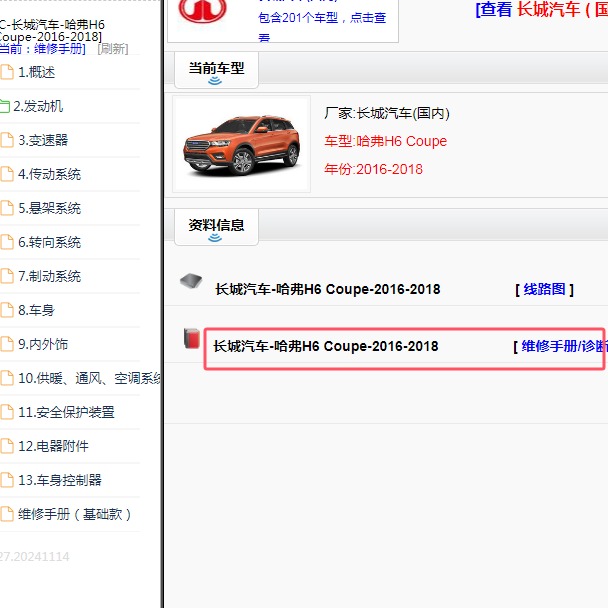The height and width of the screenshot is (608, 608).
Task: Open 2.发动机 chapter
Action: pos(38,106)
